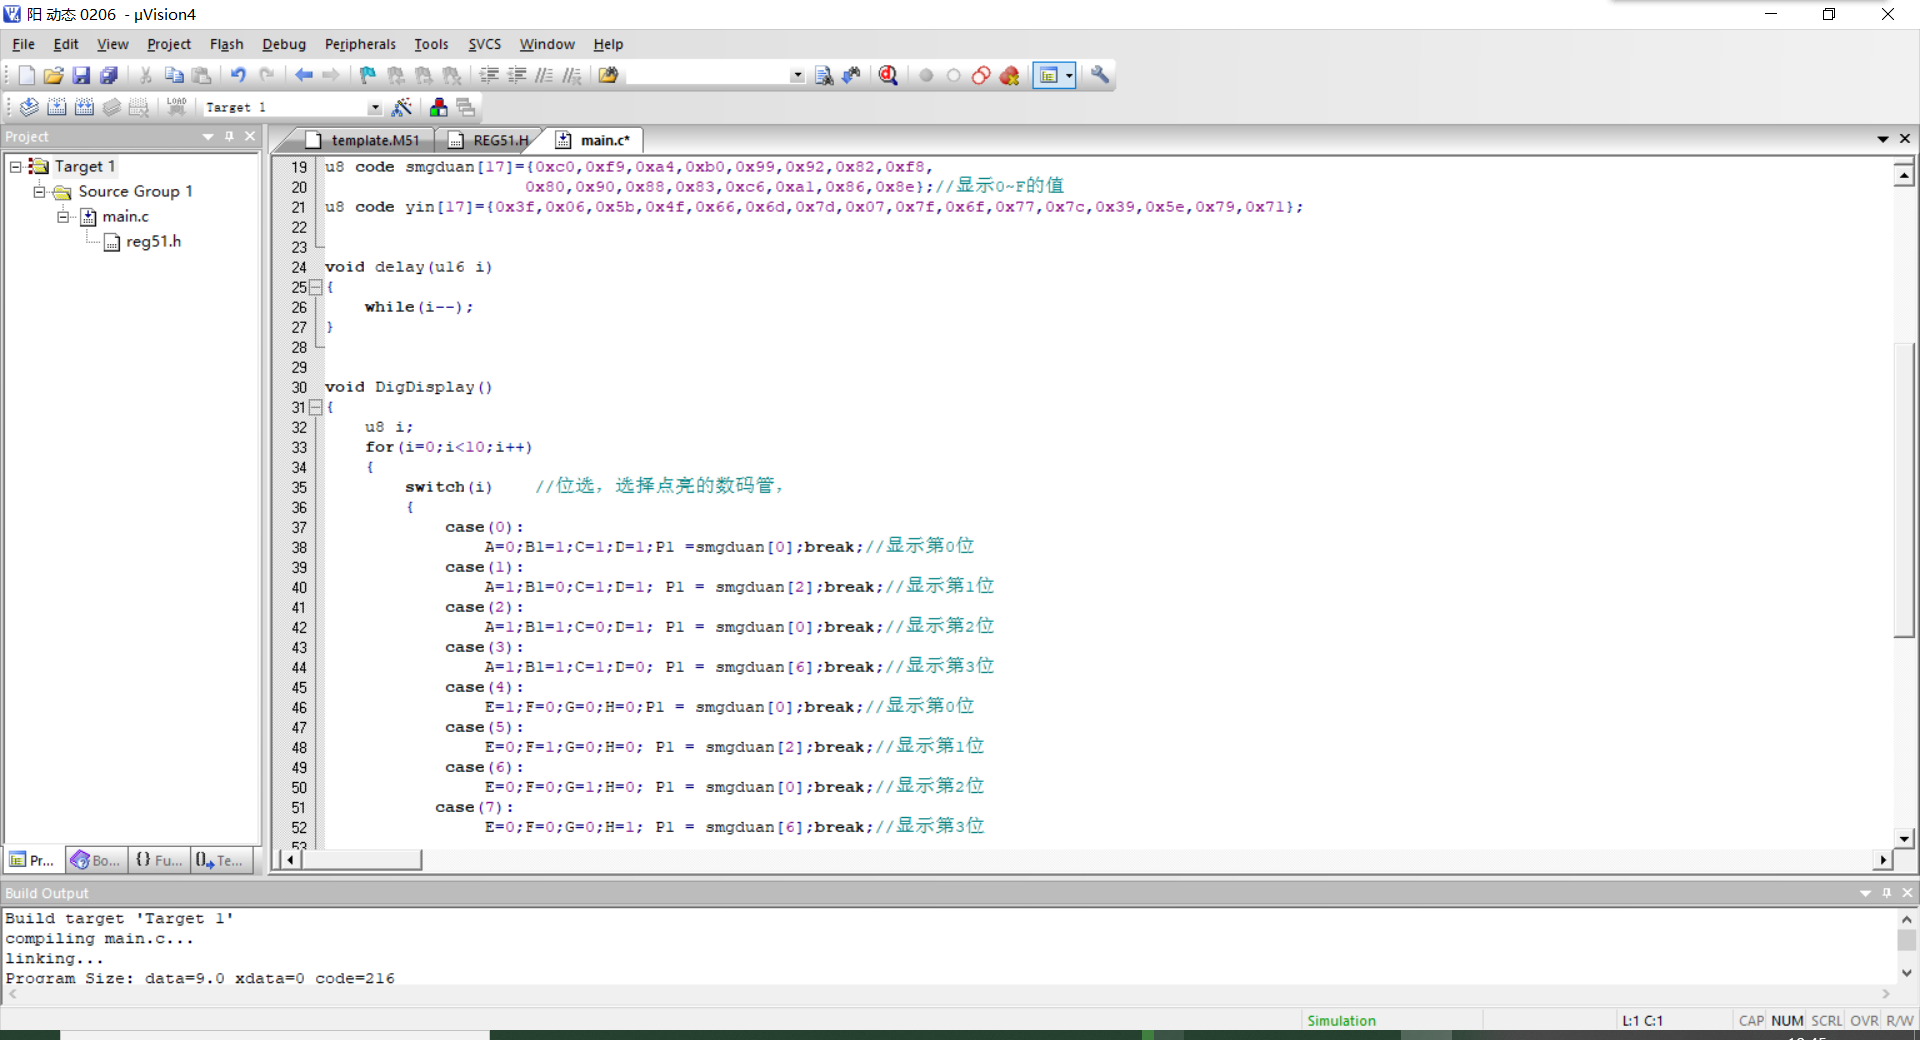The image size is (1920, 1040).
Task: Open the File menu
Action: [x=23, y=44]
